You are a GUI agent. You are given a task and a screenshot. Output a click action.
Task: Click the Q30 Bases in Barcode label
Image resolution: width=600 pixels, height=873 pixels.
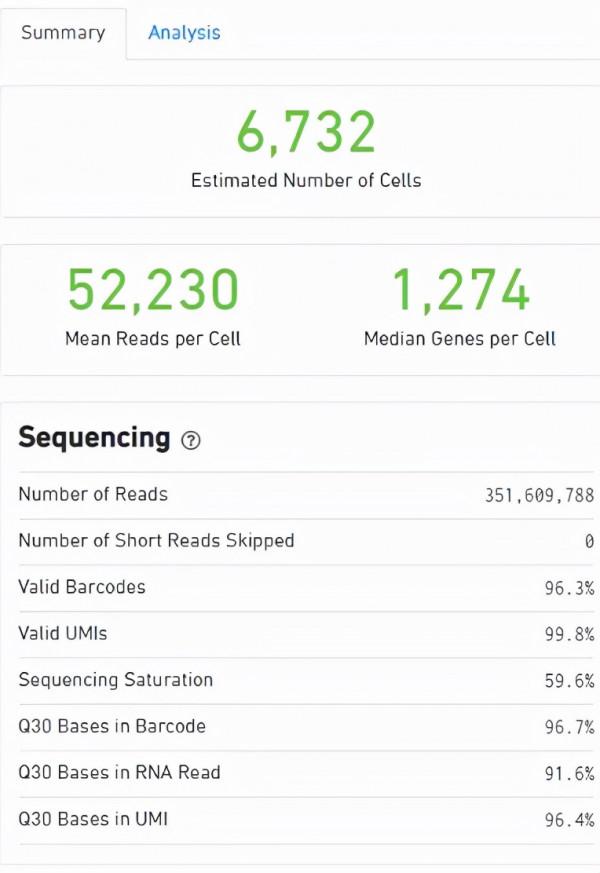112,726
